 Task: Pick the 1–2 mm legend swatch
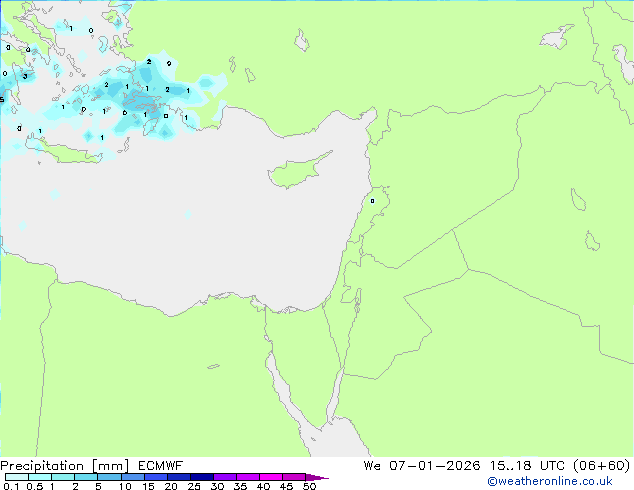[x=63, y=477]
